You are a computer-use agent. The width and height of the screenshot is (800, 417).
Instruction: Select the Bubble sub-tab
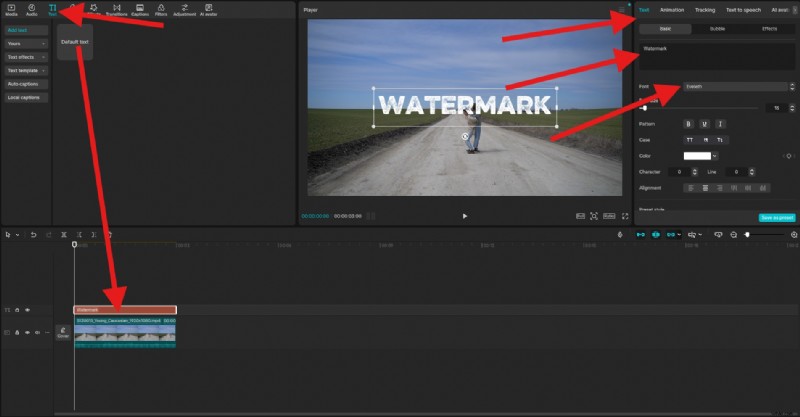(717, 29)
